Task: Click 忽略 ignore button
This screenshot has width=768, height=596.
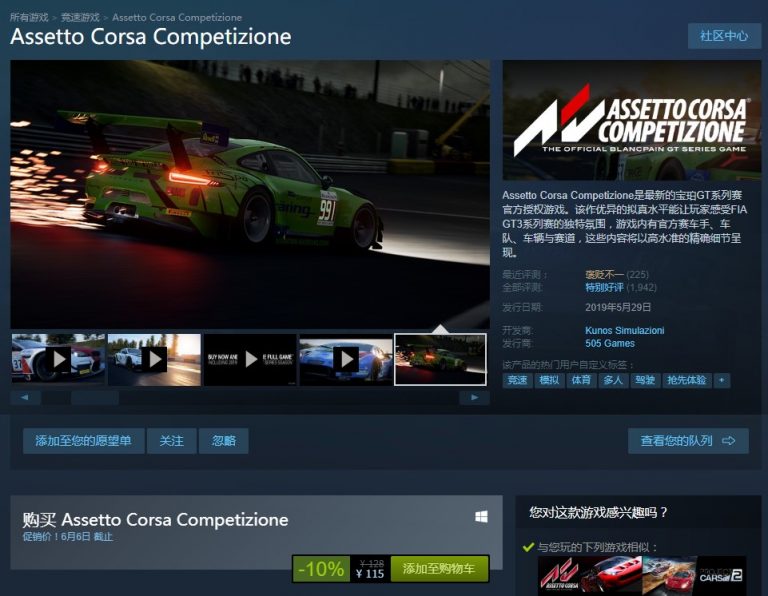Action: pyautogui.click(x=224, y=441)
